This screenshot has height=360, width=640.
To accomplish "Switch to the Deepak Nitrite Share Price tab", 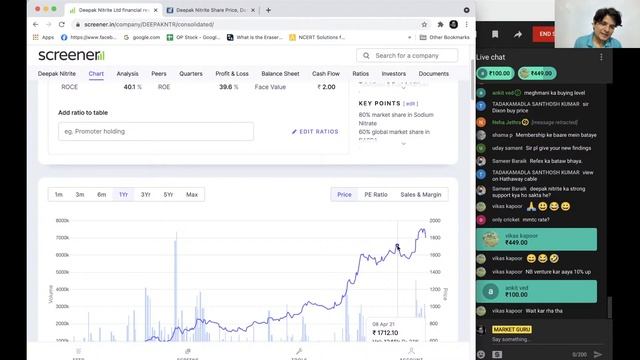I will click(x=210, y=10).
